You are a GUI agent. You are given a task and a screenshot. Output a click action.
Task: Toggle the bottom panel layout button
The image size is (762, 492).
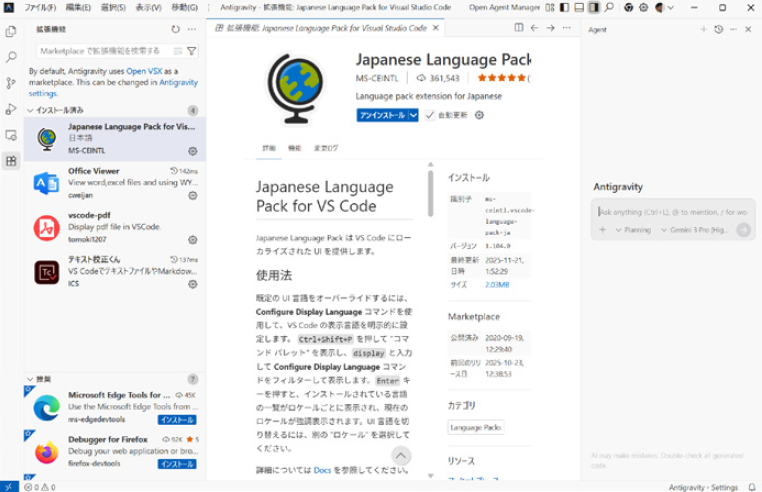click(x=577, y=7)
